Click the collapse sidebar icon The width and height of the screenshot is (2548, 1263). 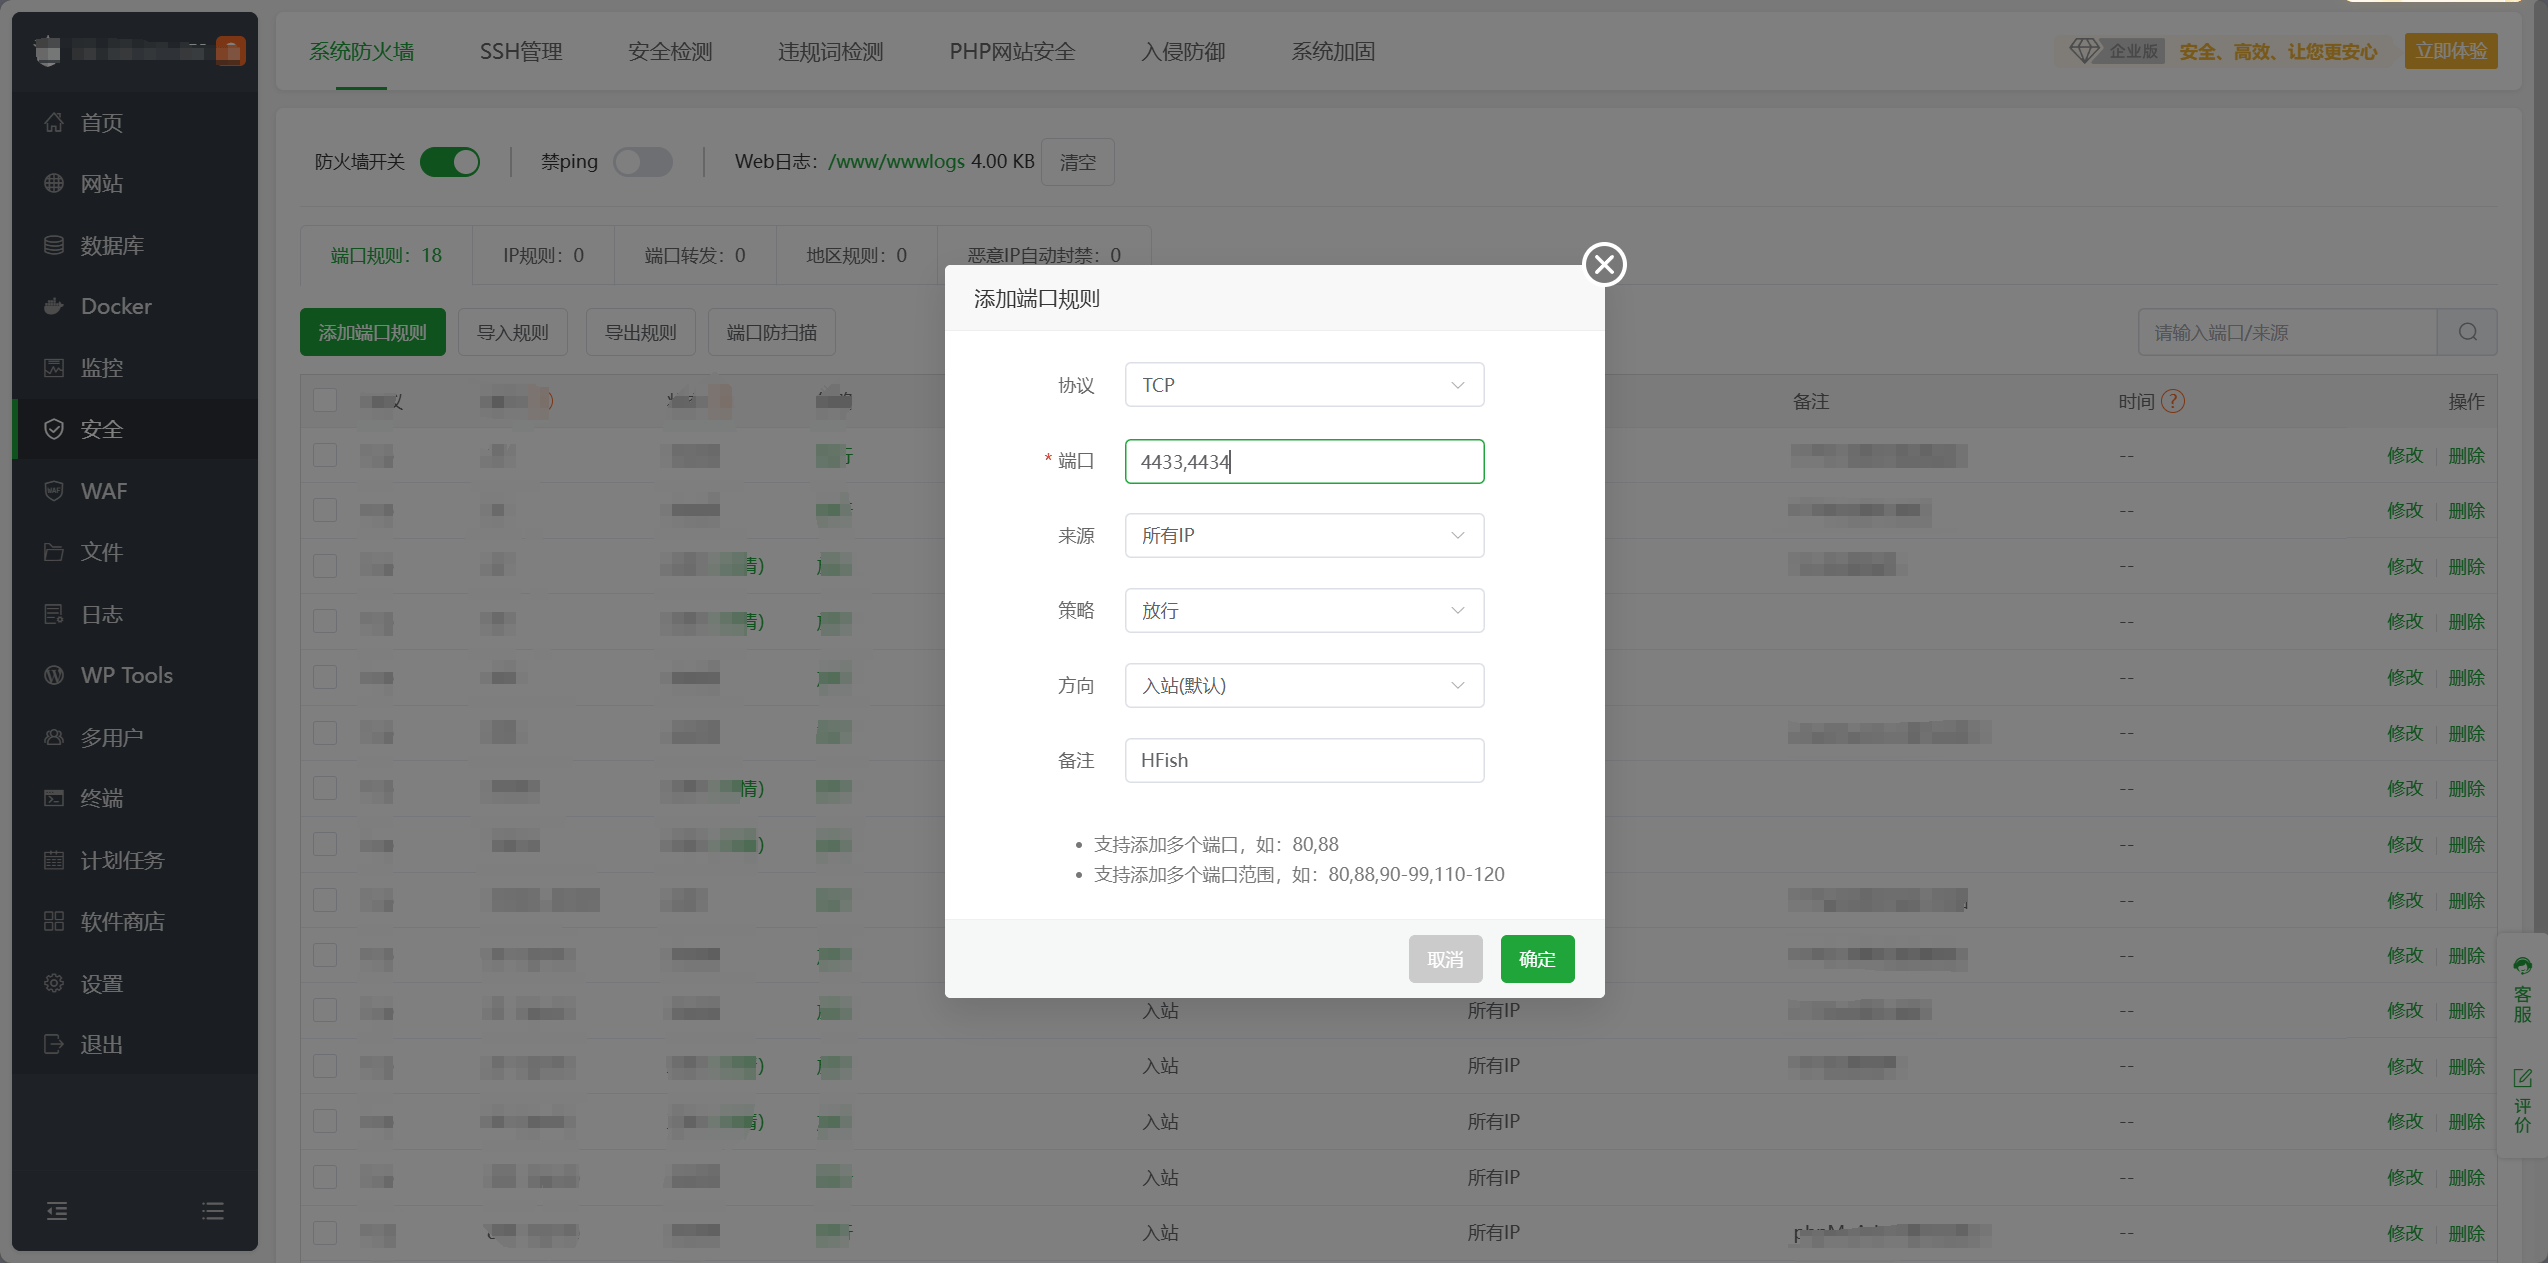57,1211
